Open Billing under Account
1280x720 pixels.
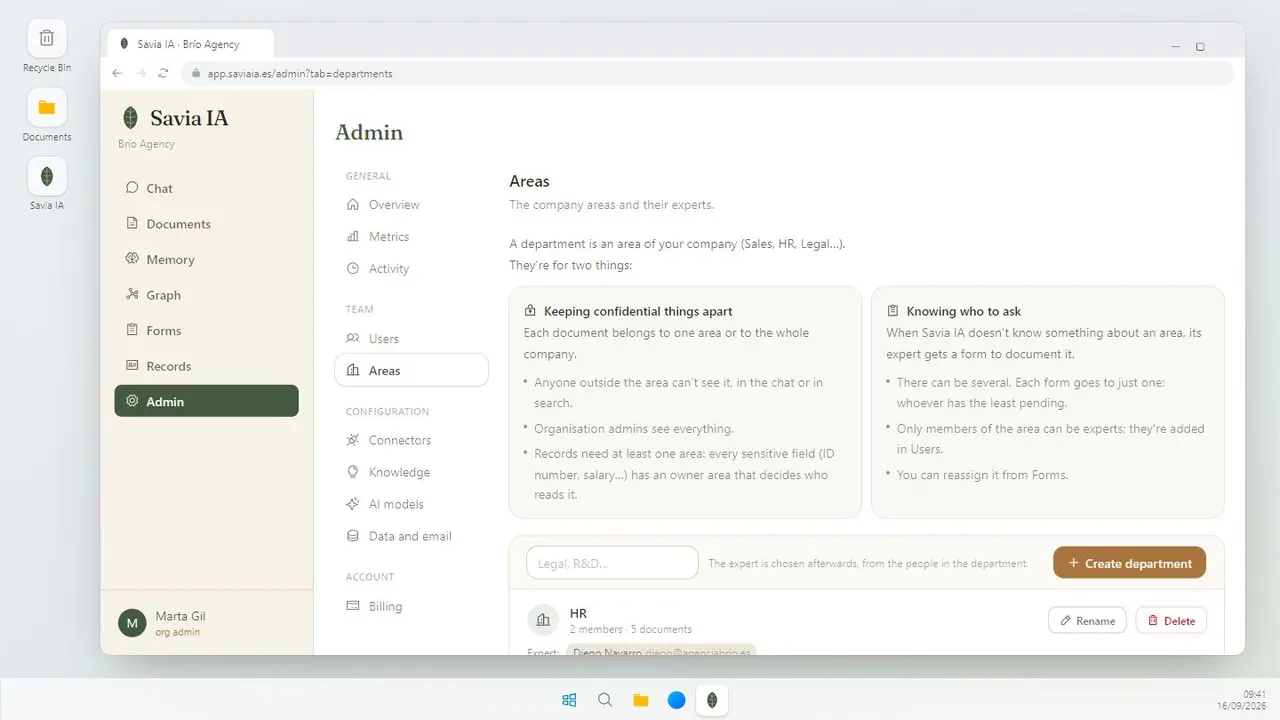click(x=411, y=606)
